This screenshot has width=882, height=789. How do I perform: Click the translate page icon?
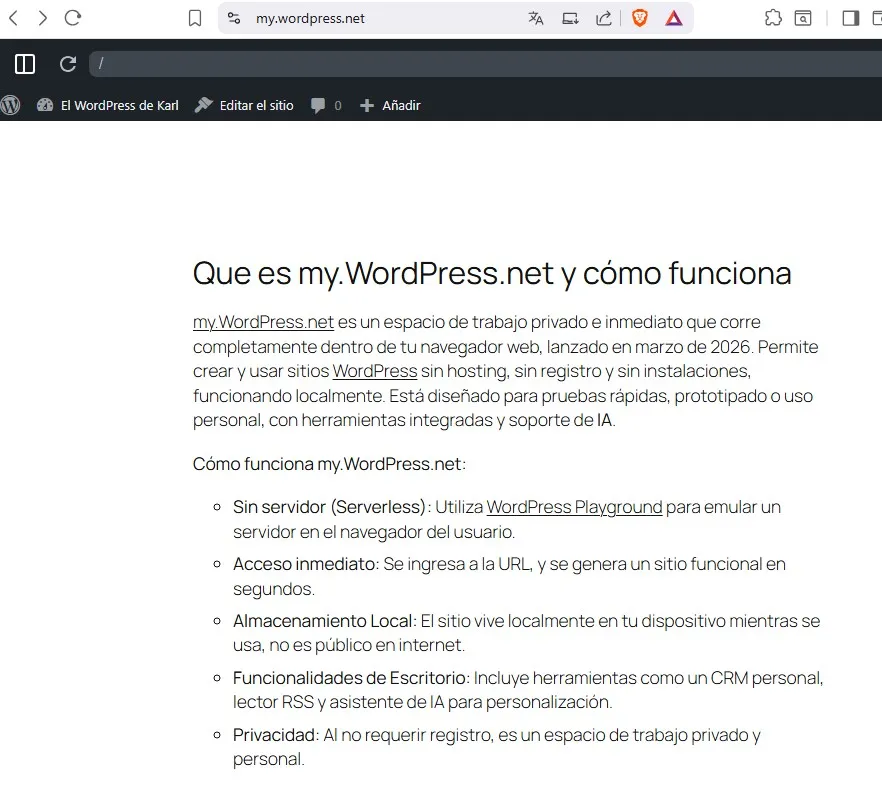[536, 18]
